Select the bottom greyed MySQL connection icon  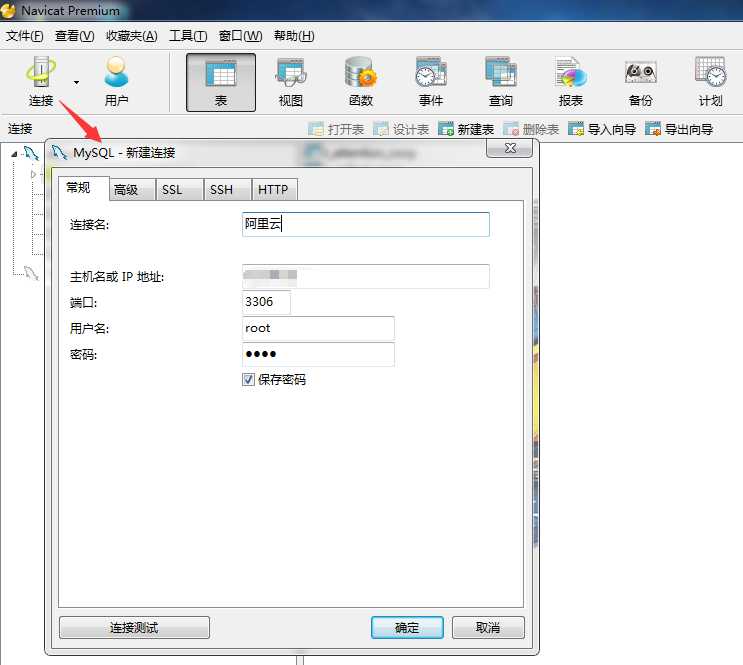pos(31,273)
